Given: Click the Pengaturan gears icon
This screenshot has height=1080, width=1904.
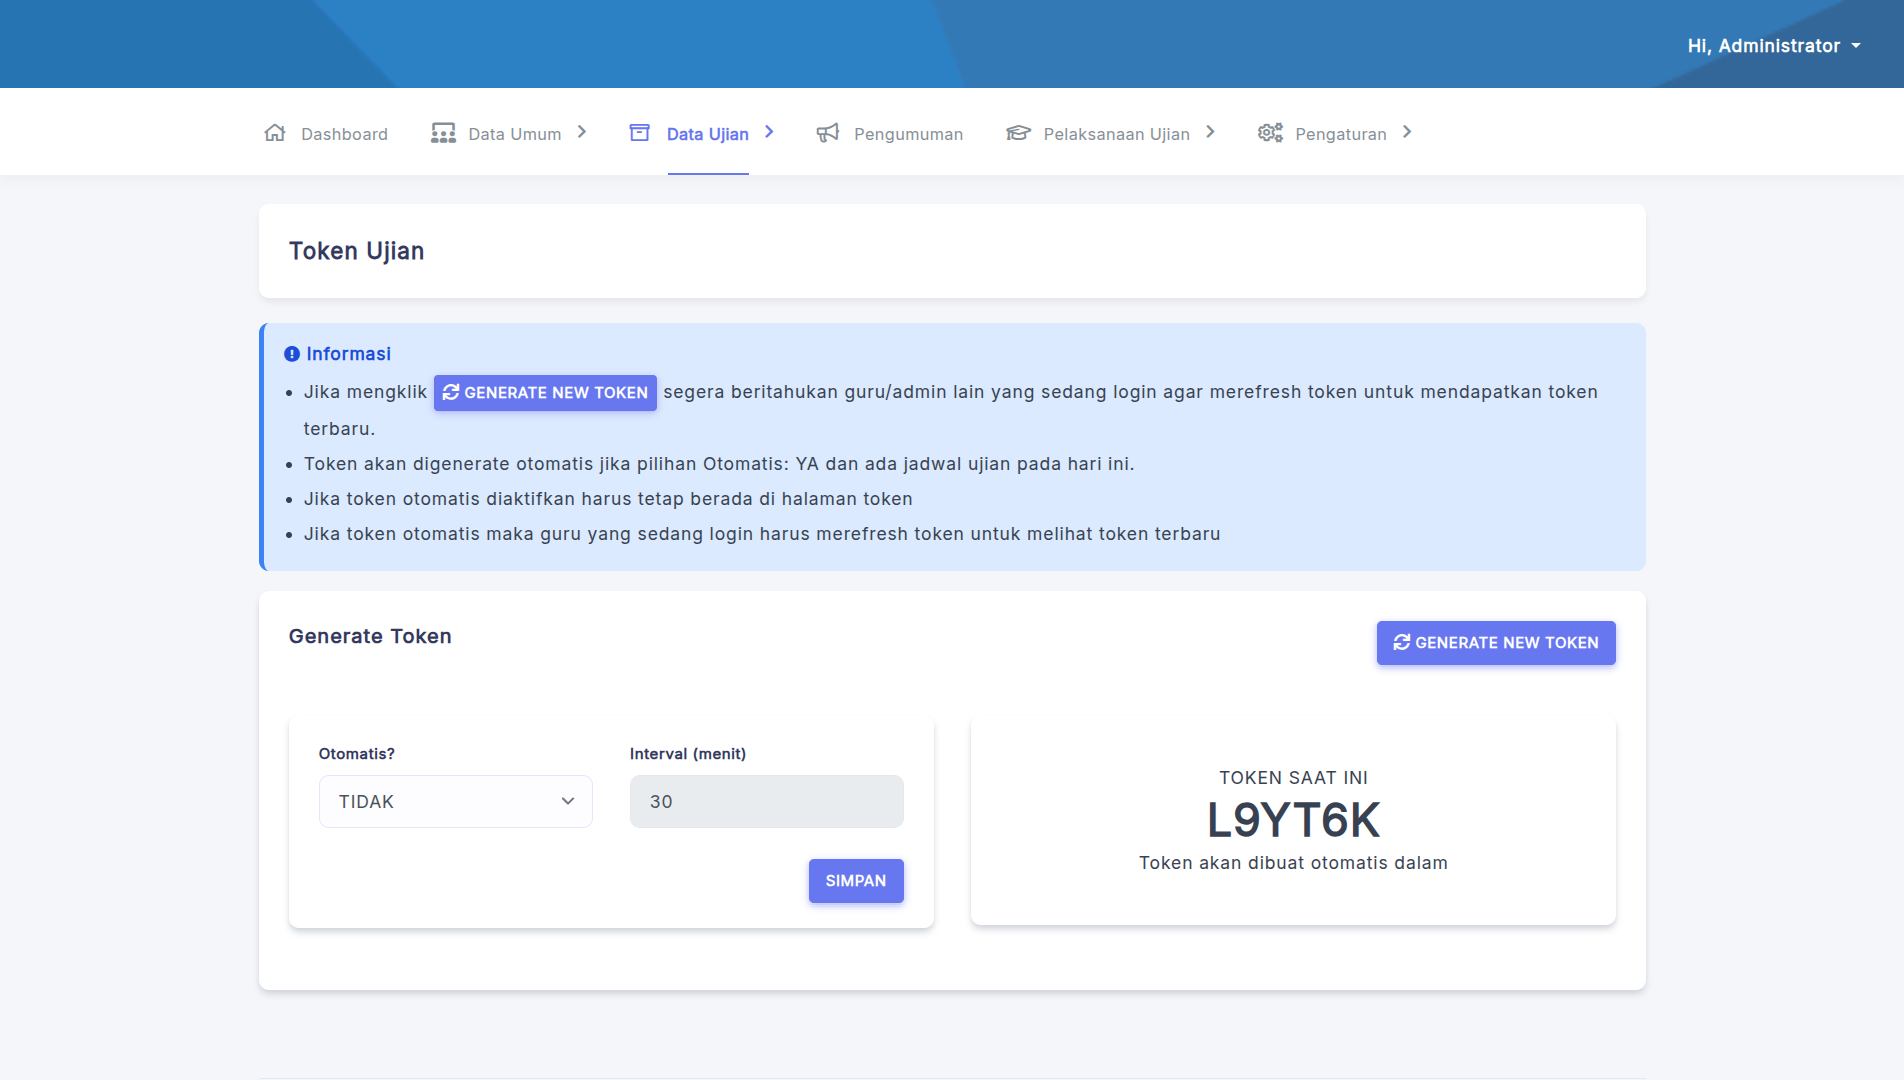Looking at the screenshot, I should coord(1270,133).
